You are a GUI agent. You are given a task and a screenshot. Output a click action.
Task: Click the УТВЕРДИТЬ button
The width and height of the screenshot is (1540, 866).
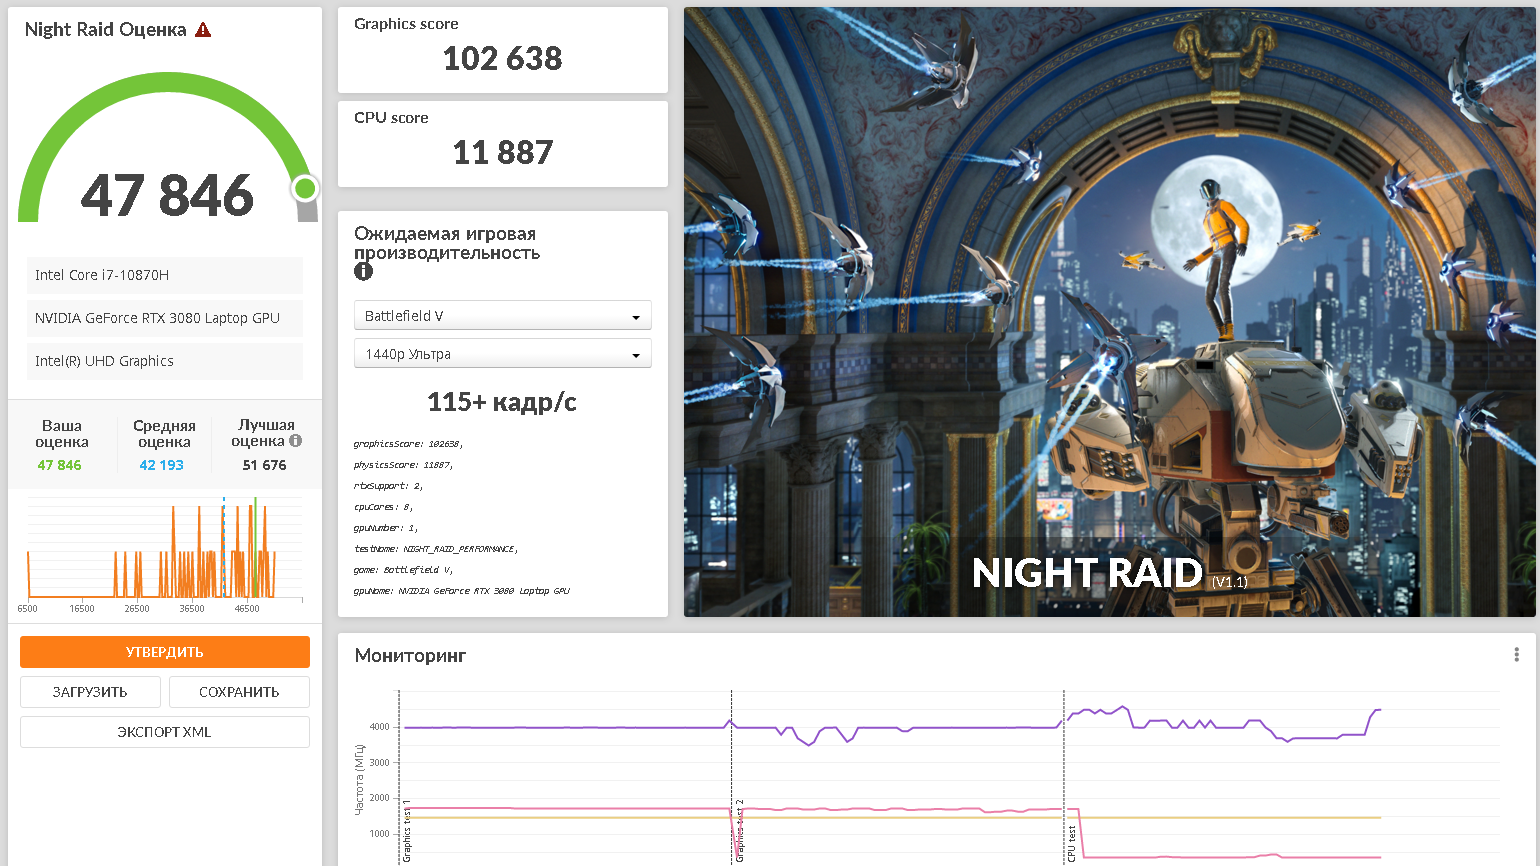coord(165,652)
